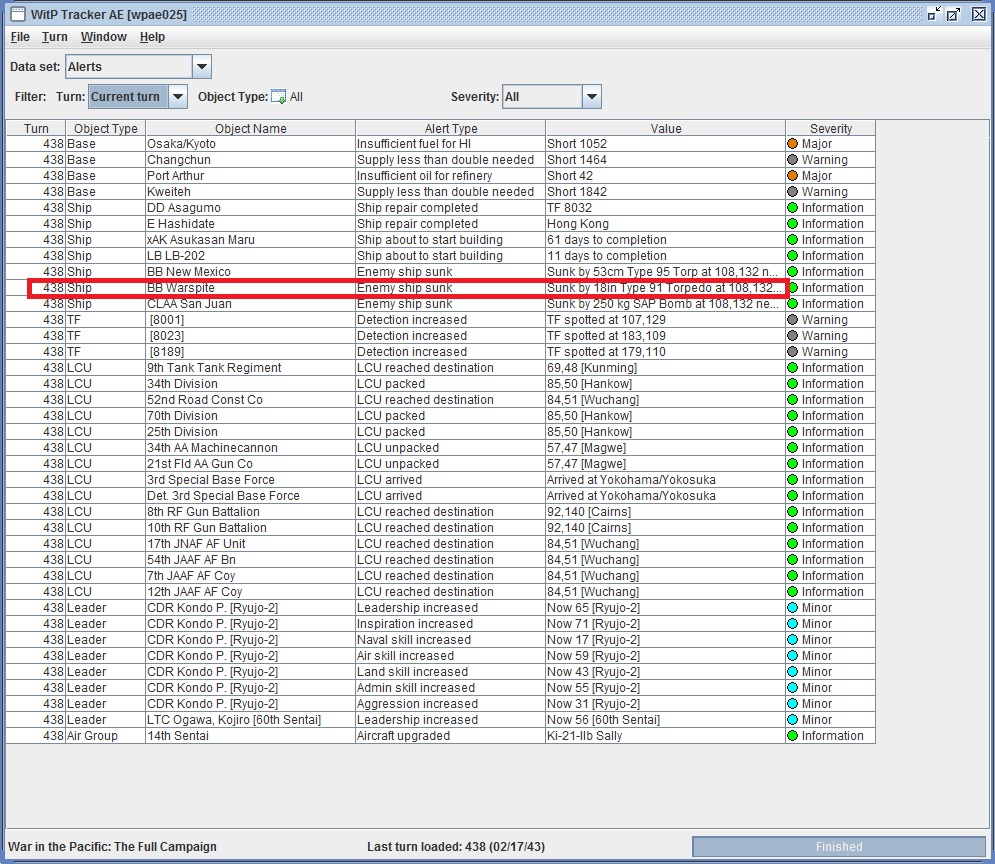The height and width of the screenshot is (864, 995).
Task: Click the WitP Tracker window icon
Action: [x=18, y=14]
